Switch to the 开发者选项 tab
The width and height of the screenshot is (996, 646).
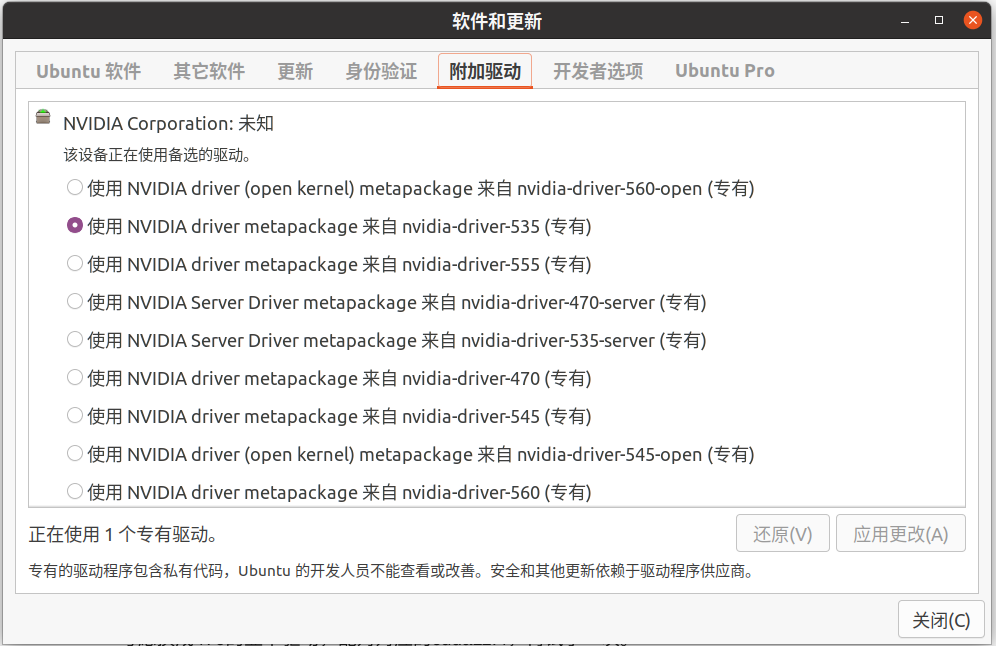(598, 71)
